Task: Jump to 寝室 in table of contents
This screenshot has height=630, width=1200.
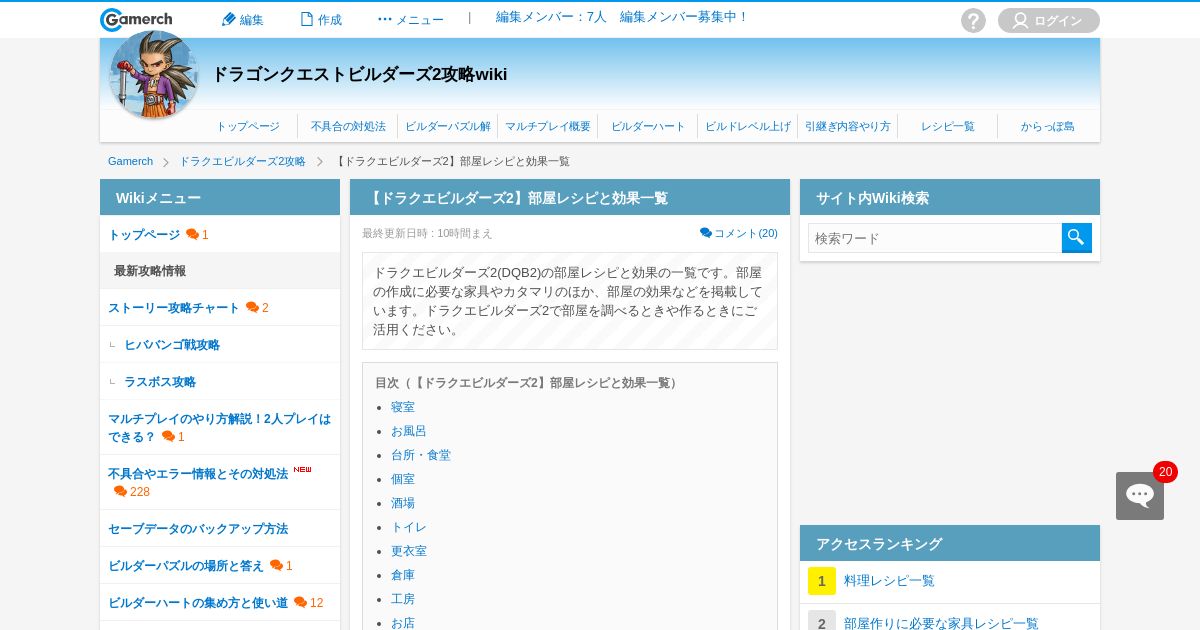Action: click(x=403, y=407)
